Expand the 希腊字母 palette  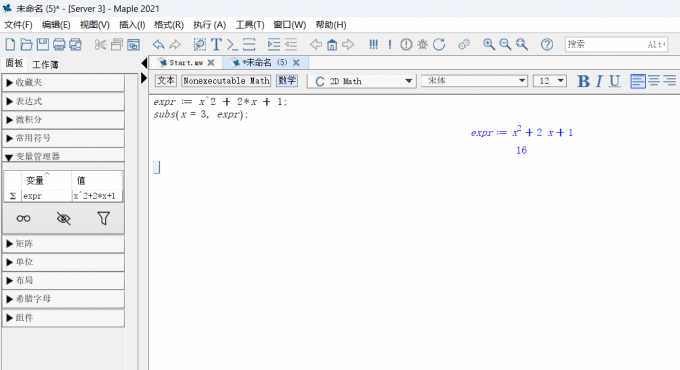tap(63, 299)
